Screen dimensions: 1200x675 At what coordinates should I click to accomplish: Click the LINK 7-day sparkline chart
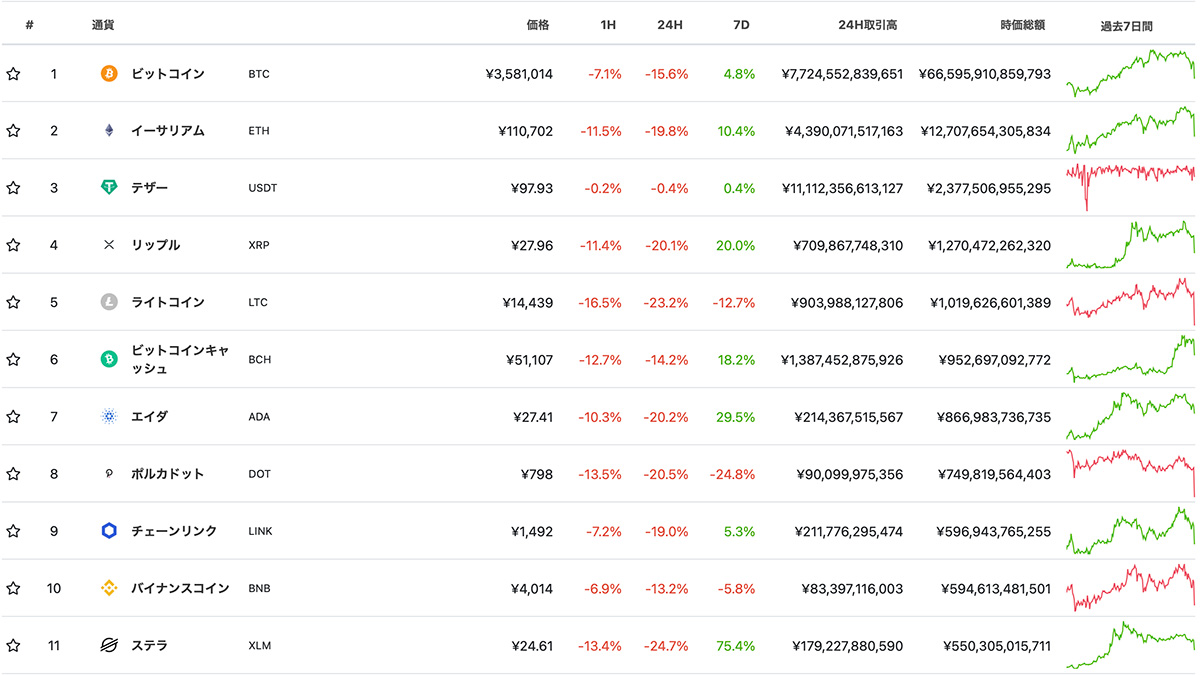pyautogui.click(x=1131, y=530)
